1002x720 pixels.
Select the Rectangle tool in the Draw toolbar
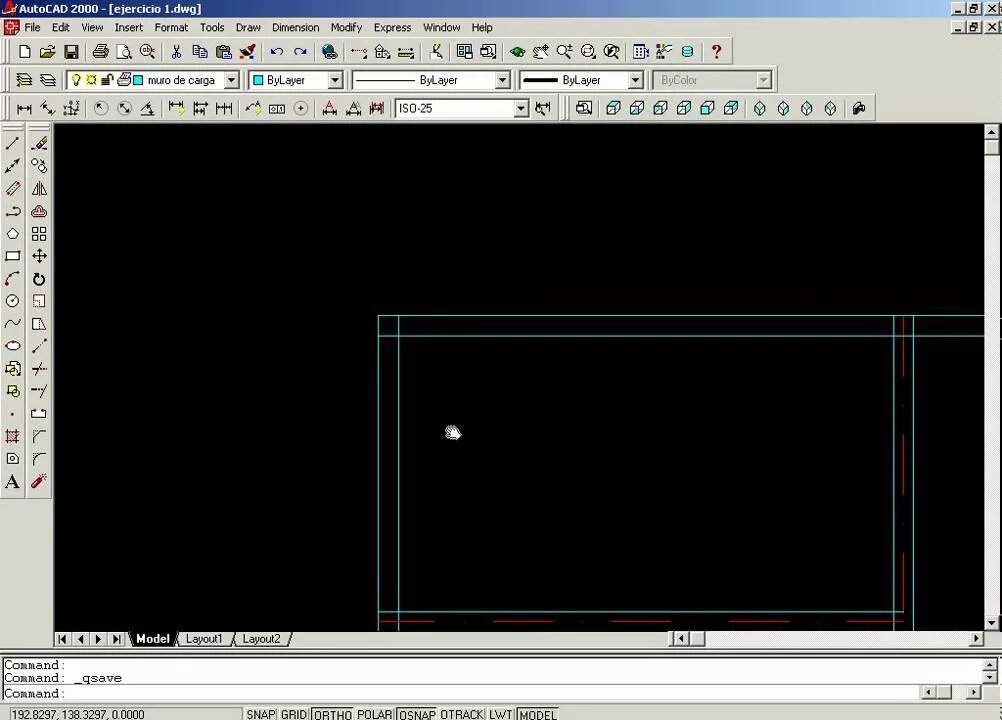click(x=13, y=256)
